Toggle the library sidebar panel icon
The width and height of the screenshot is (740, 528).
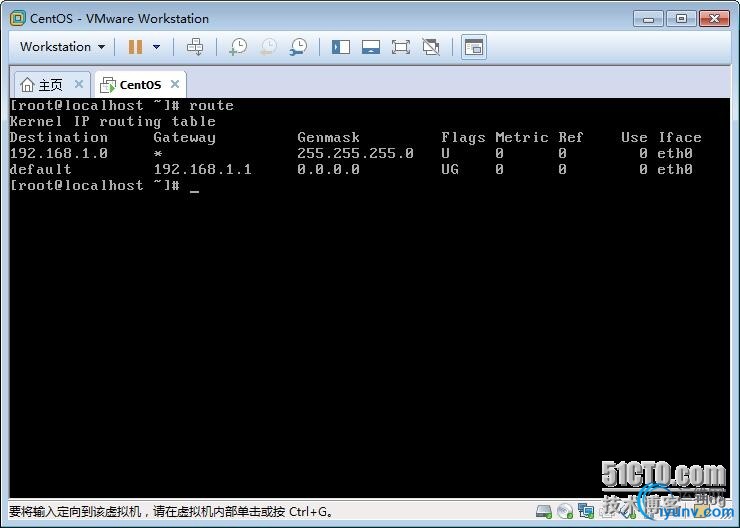coord(341,47)
